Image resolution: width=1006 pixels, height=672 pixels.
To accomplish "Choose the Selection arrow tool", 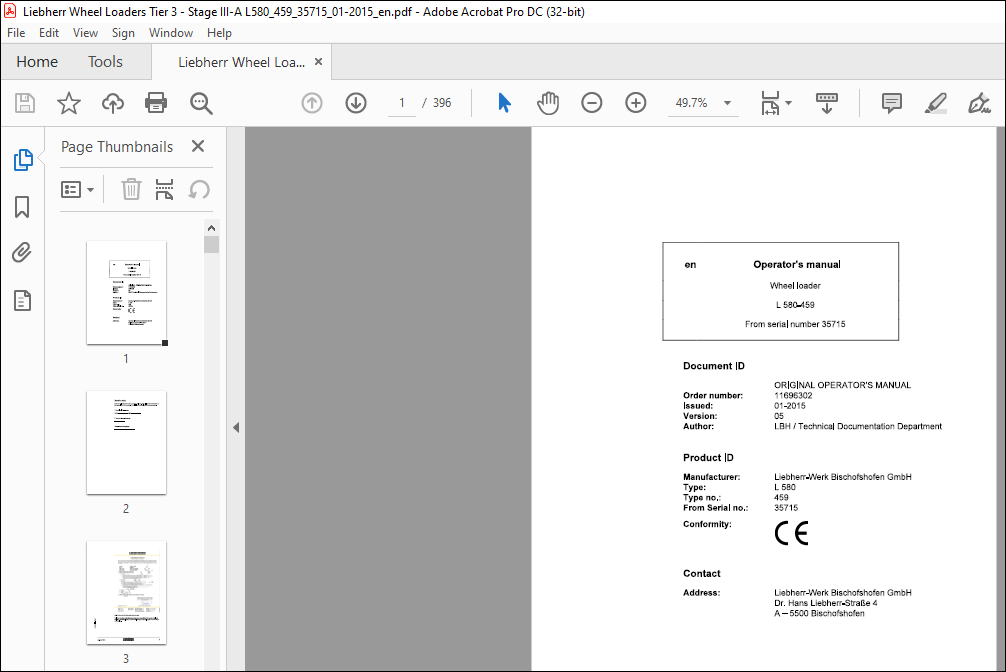I will click(x=504, y=103).
